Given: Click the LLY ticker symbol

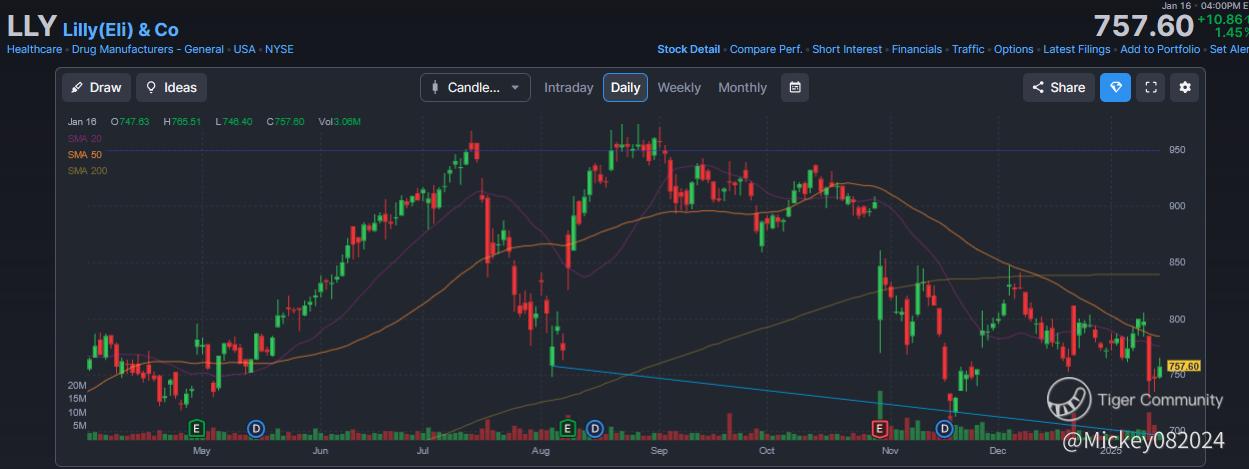Looking at the screenshot, I should click(x=30, y=28).
